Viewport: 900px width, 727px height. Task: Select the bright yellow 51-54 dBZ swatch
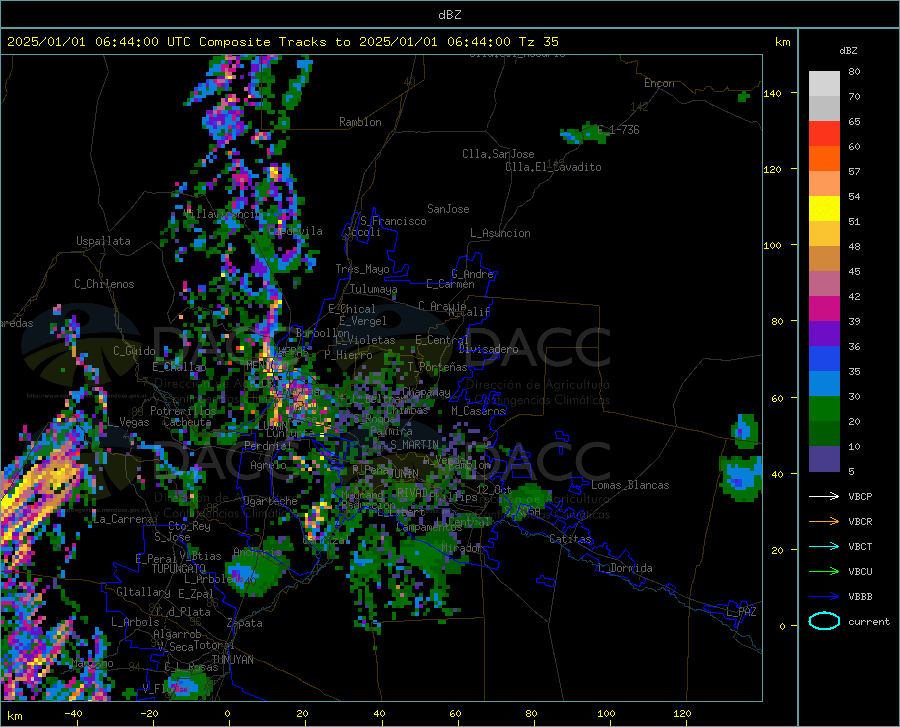tap(824, 209)
